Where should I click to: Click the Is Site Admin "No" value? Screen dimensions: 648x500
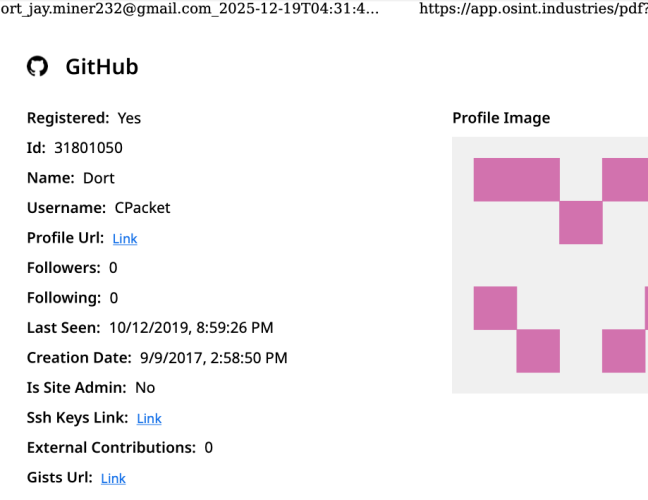[x=145, y=388]
